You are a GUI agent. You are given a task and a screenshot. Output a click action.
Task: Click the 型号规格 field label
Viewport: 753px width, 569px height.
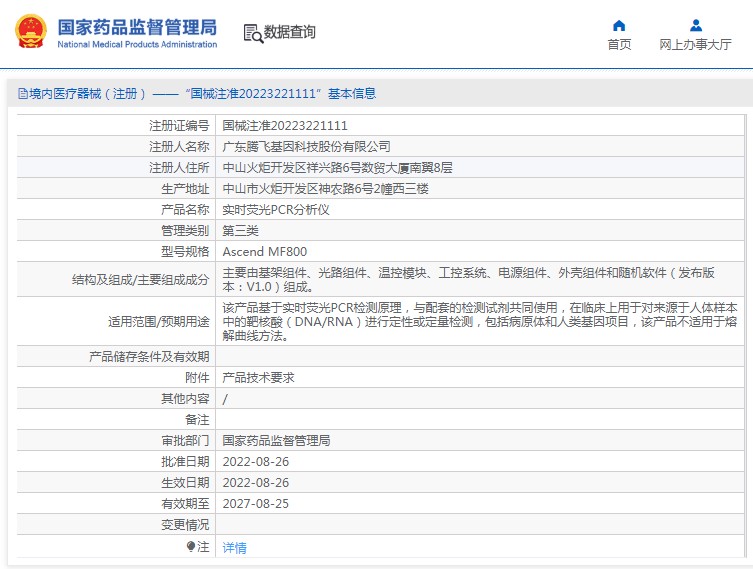(x=185, y=252)
